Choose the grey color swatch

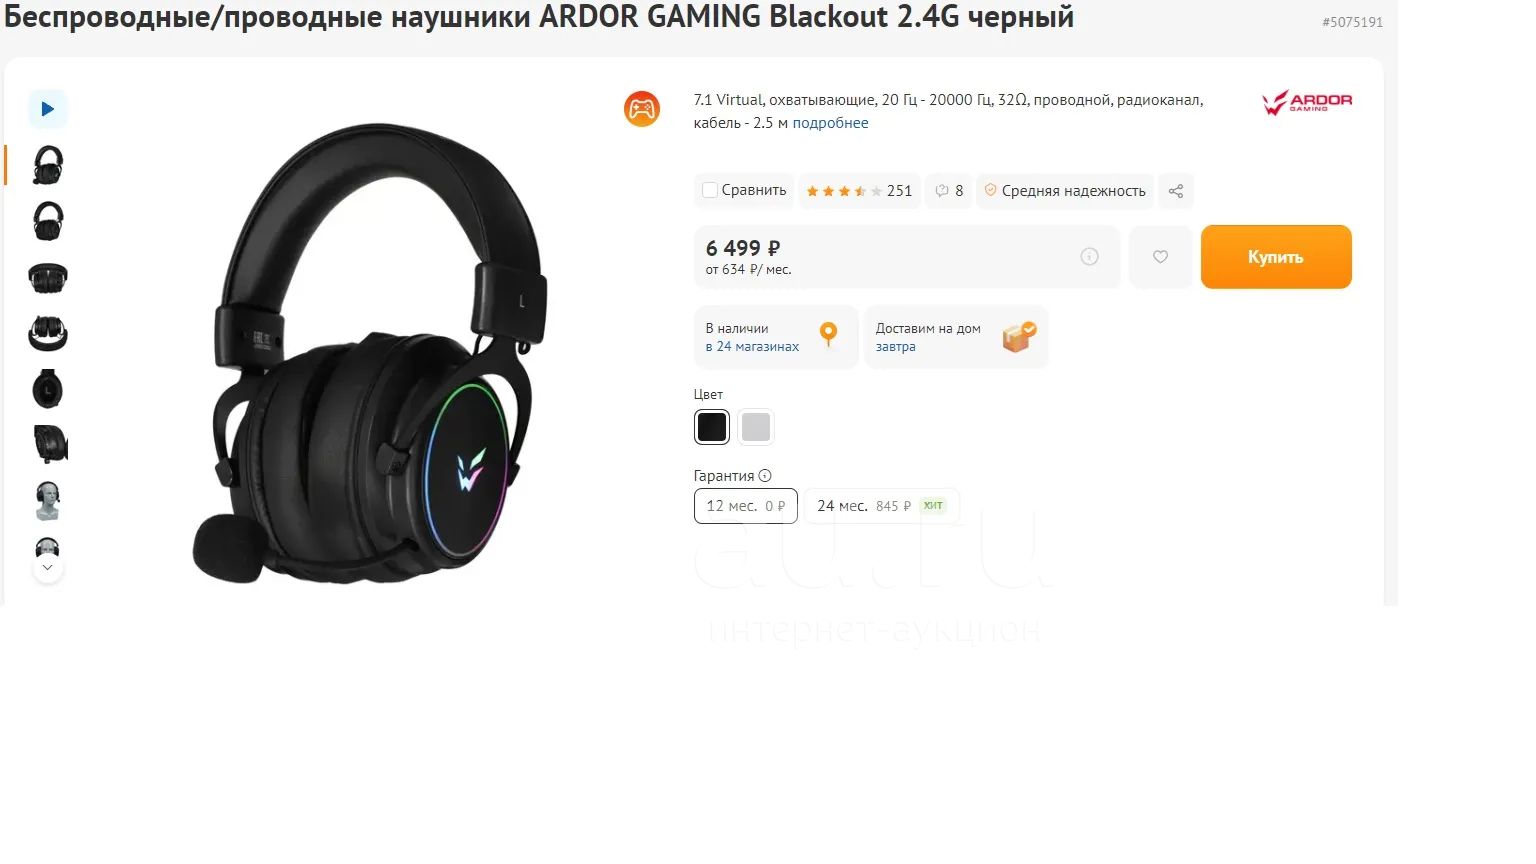click(756, 427)
